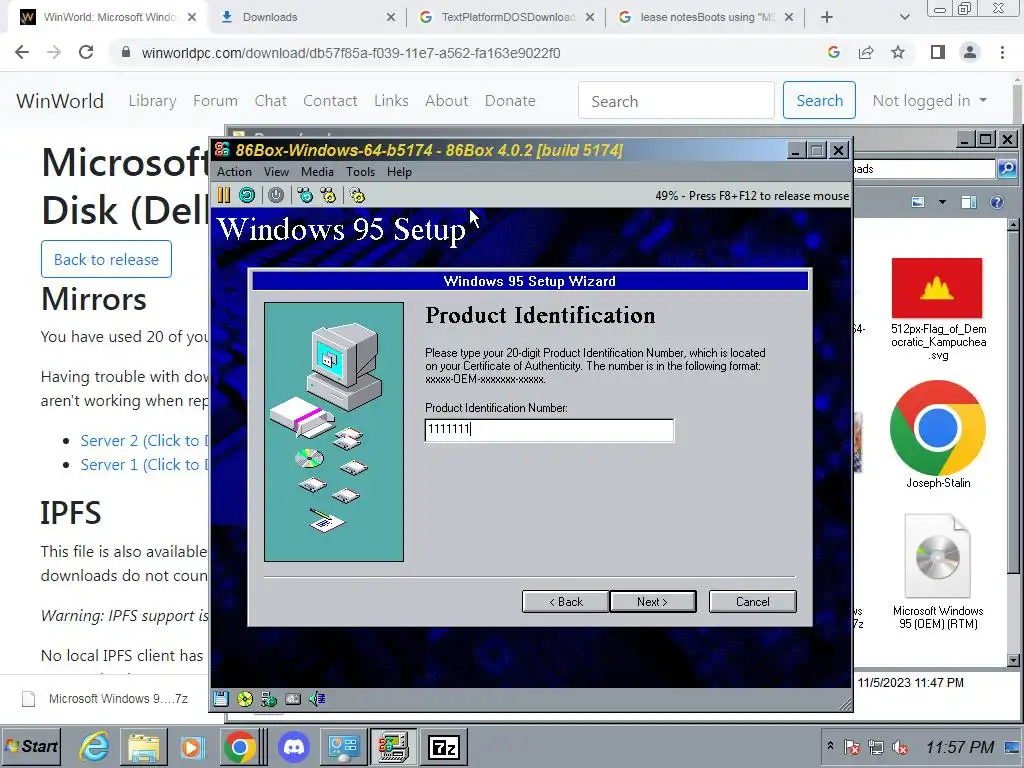Image resolution: width=1024 pixels, height=768 pixels.
Task: Click Back in Windows 95 Setup Wizard
Action: (x=566, y=601)
